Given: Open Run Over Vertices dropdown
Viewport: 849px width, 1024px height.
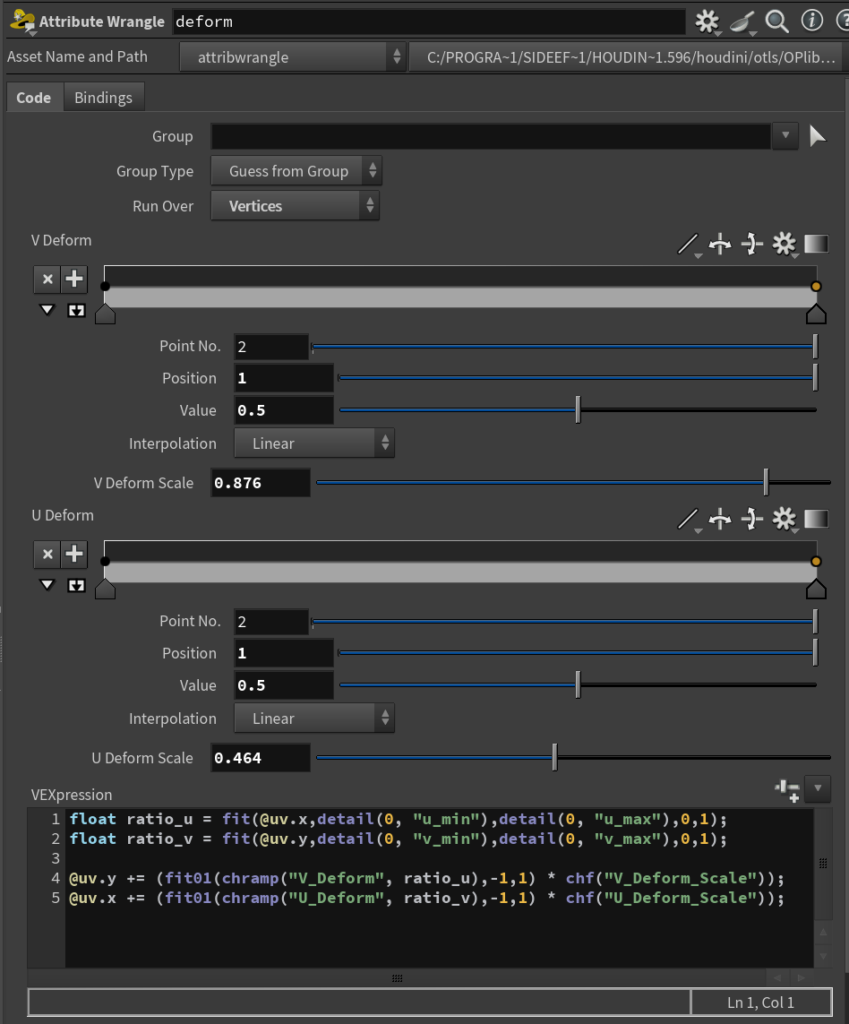Looking at the screenshot, I should pyautogui.click(x=296, y=207).
